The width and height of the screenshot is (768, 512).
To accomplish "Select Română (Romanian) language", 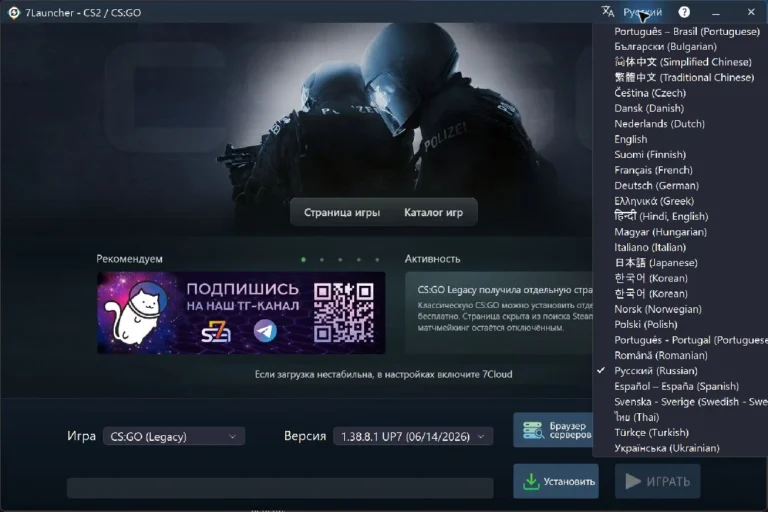I will pos(661,355).
